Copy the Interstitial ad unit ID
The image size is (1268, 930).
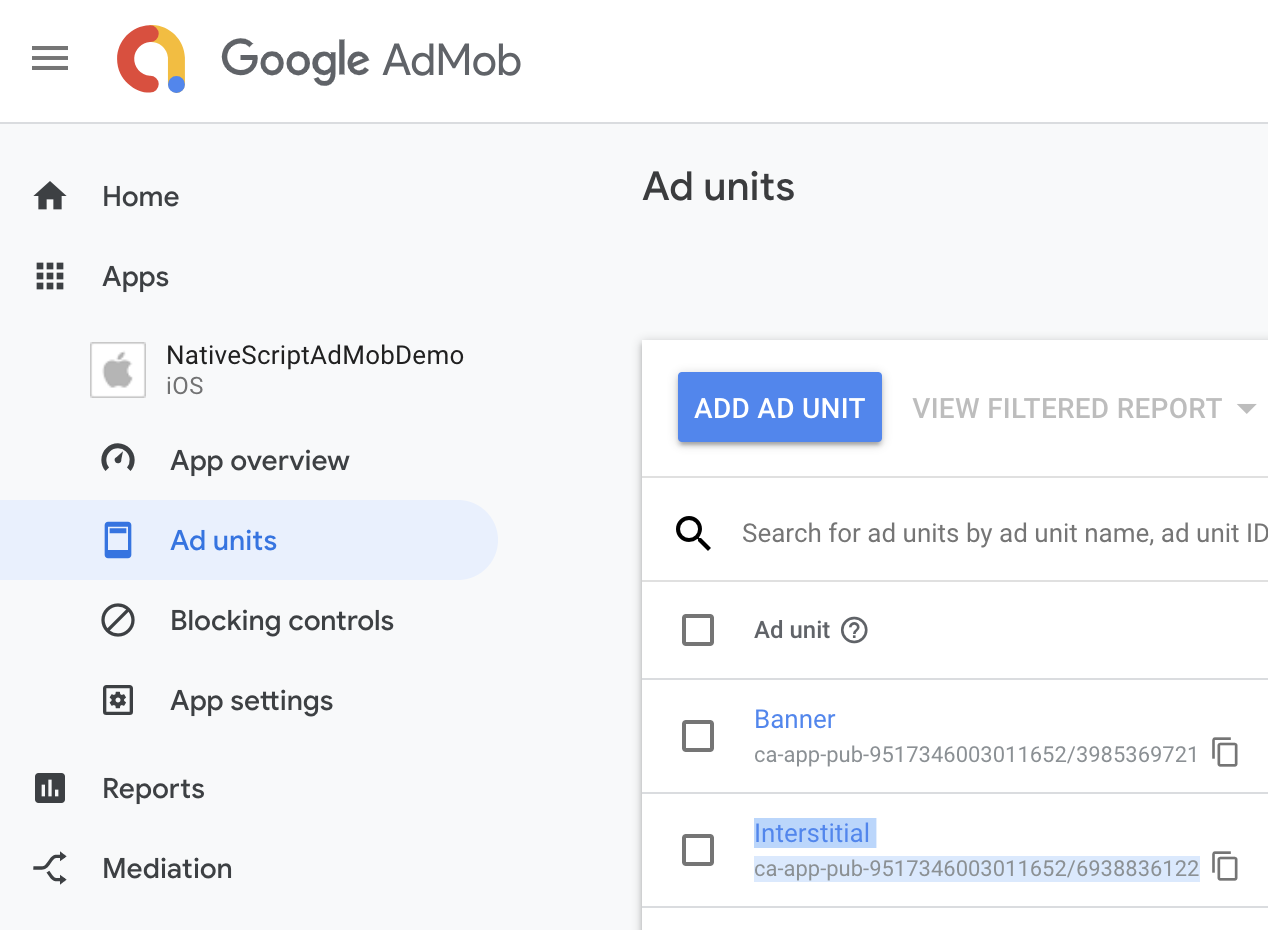[1225, 866]
